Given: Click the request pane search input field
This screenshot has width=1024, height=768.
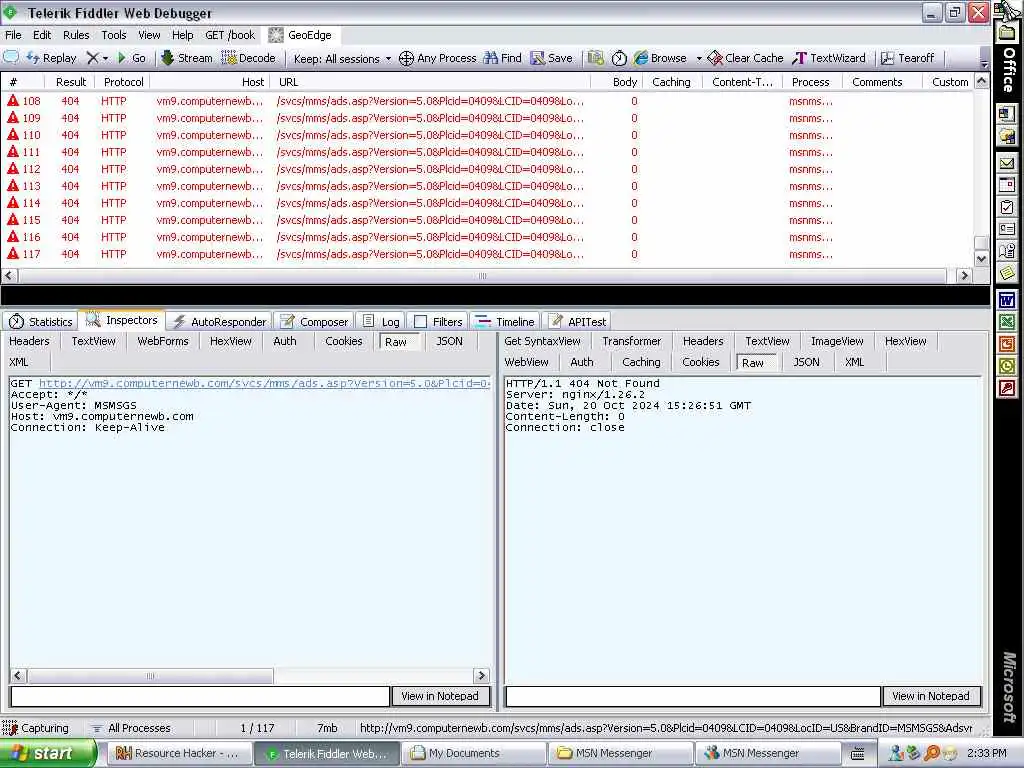Looking at the screenshot, I should 200,696.
